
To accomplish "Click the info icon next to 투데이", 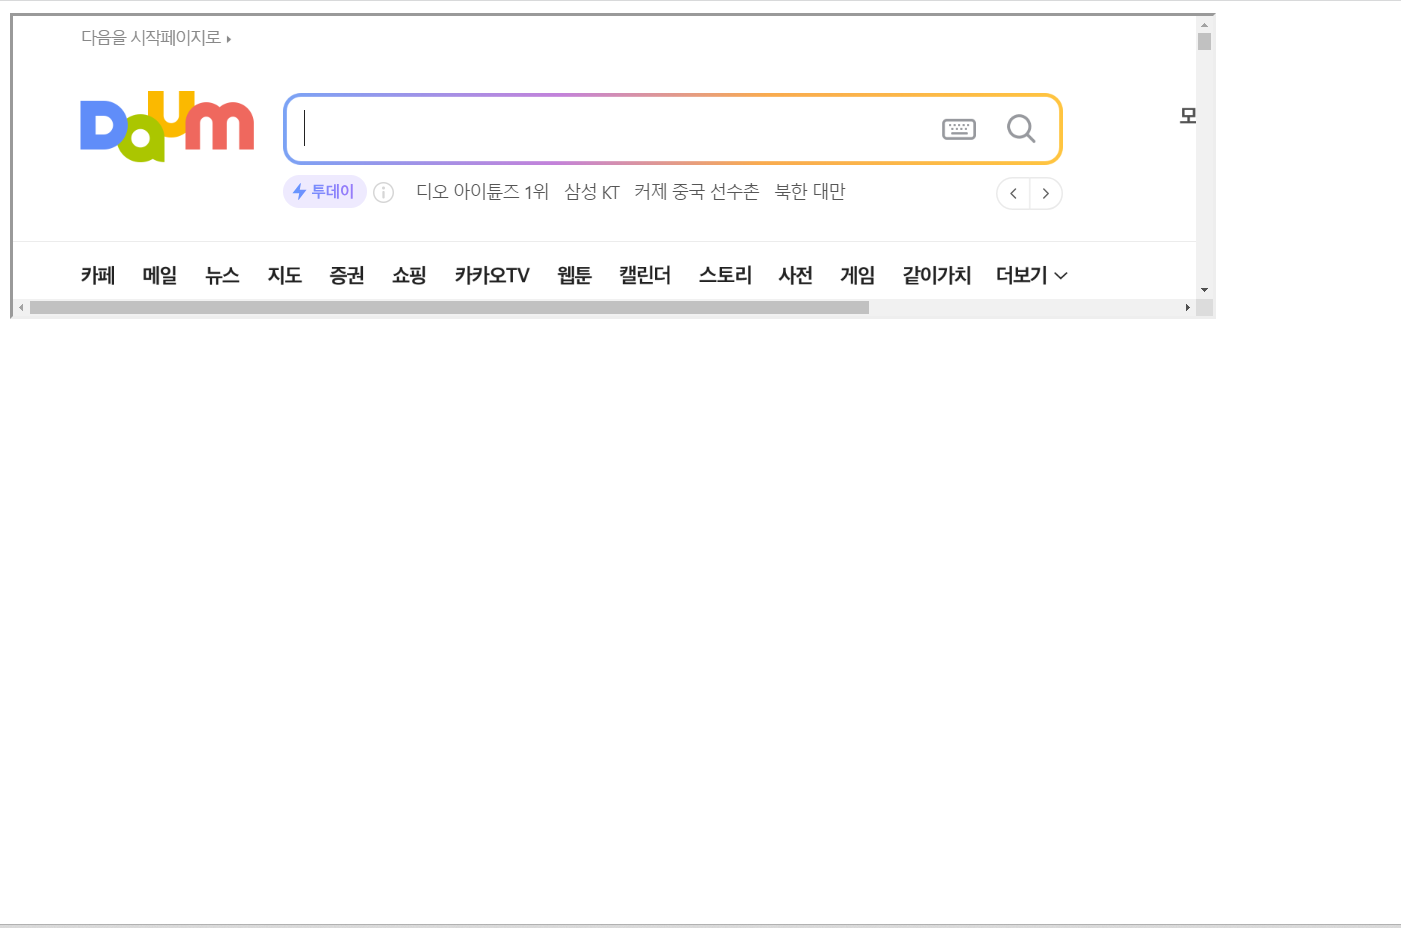I will tap(384, 193).
